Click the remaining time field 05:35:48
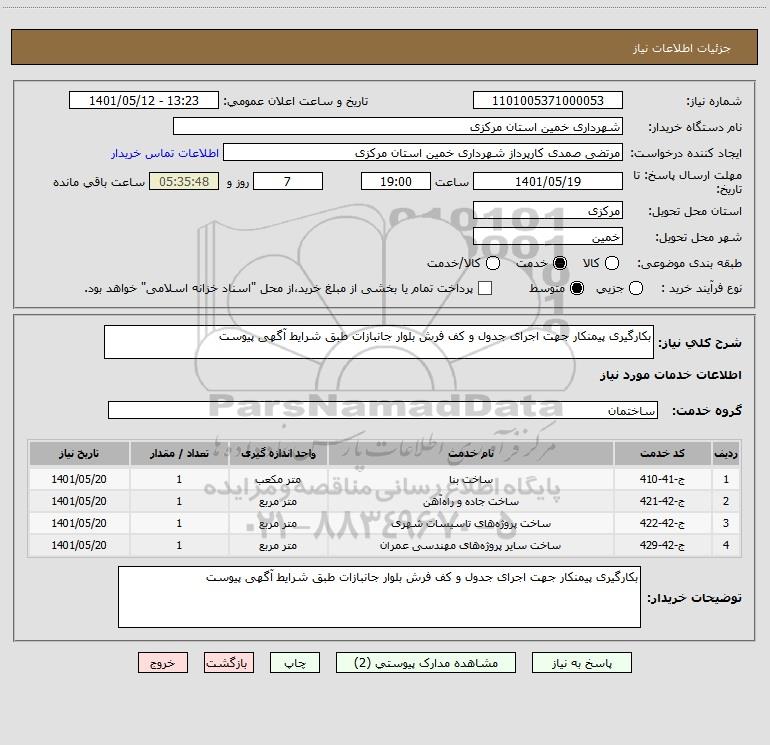This screenshot has height=745, width=770. pyautogui.click(x=184, y=181)
